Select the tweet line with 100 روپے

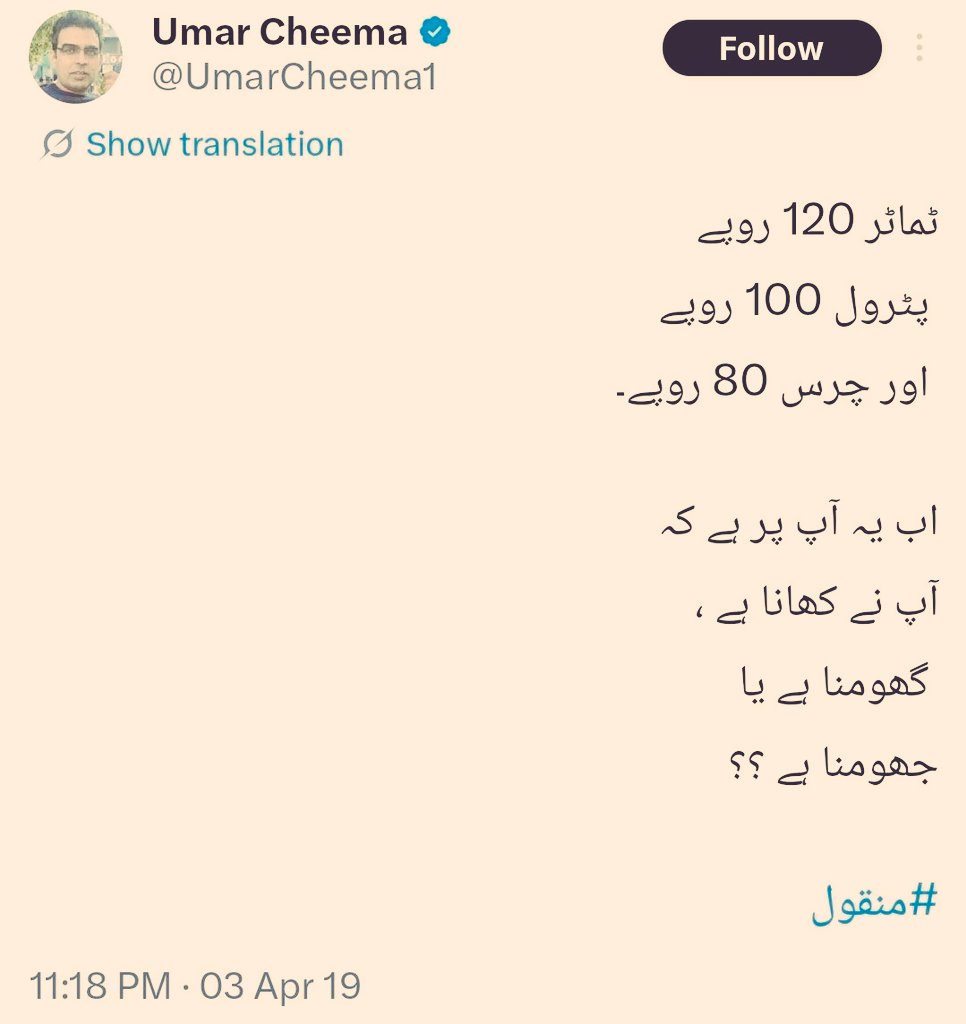click(x=794, y=304)
